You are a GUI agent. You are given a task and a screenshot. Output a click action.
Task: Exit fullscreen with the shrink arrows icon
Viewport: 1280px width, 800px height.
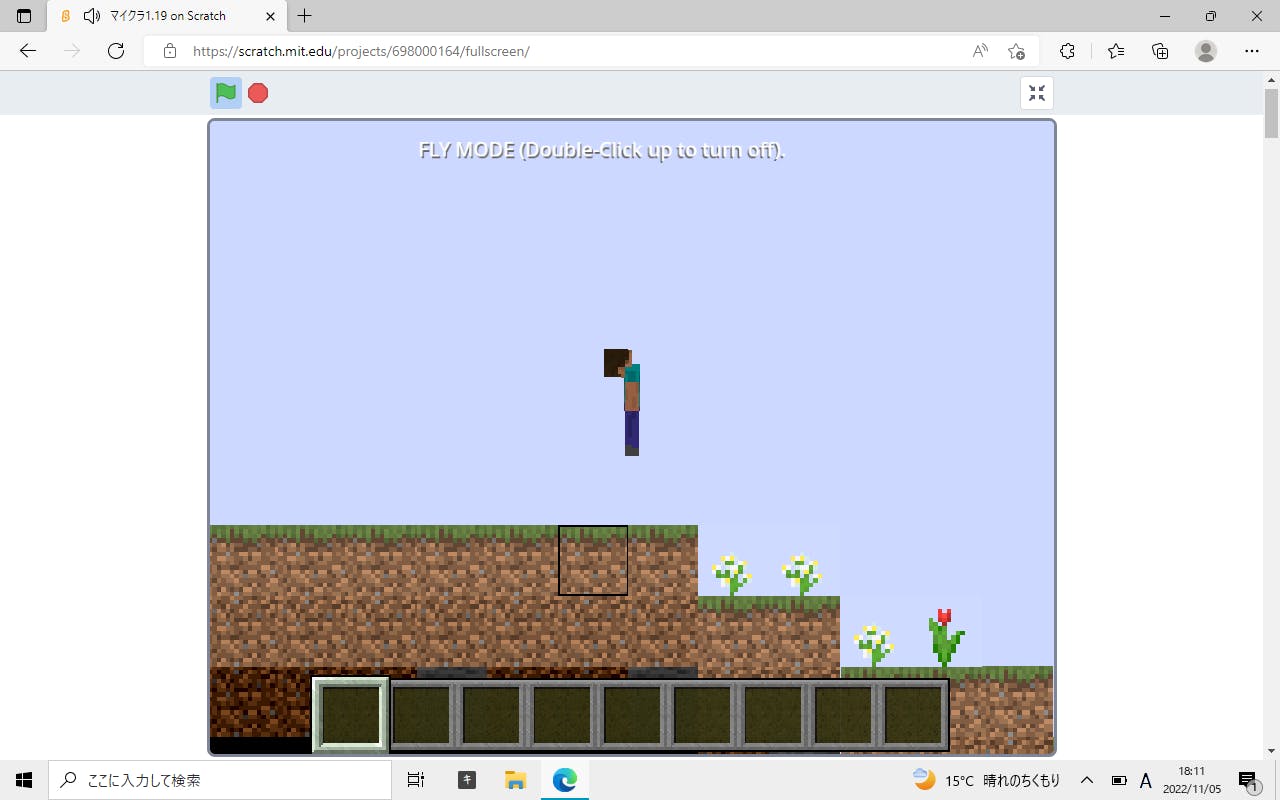pos(1037,93)
